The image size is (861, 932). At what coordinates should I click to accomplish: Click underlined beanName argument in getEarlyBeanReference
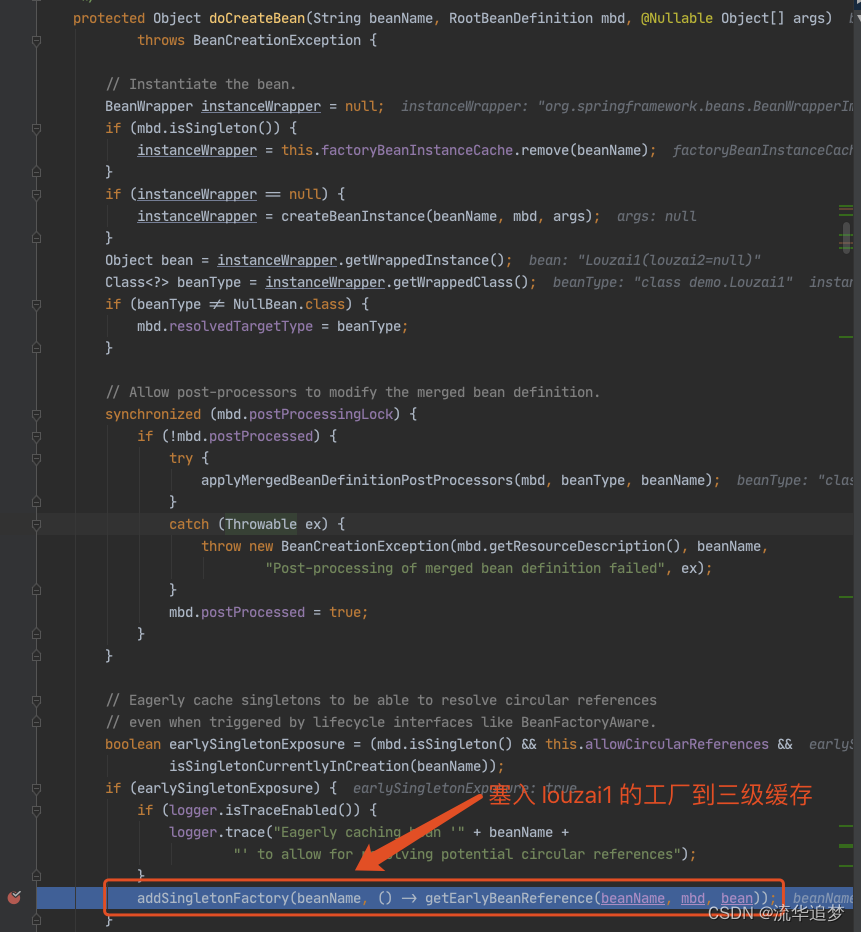coord(633,898)
